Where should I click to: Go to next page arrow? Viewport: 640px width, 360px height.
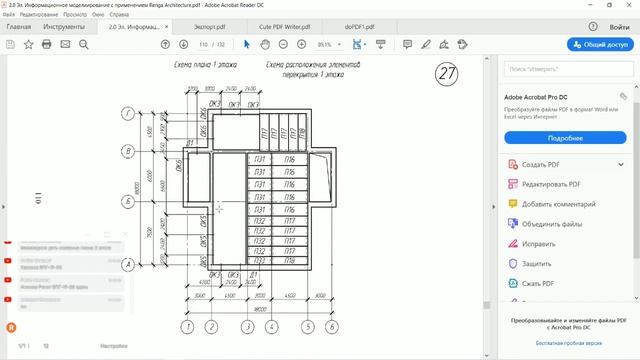tap(184, 44)
